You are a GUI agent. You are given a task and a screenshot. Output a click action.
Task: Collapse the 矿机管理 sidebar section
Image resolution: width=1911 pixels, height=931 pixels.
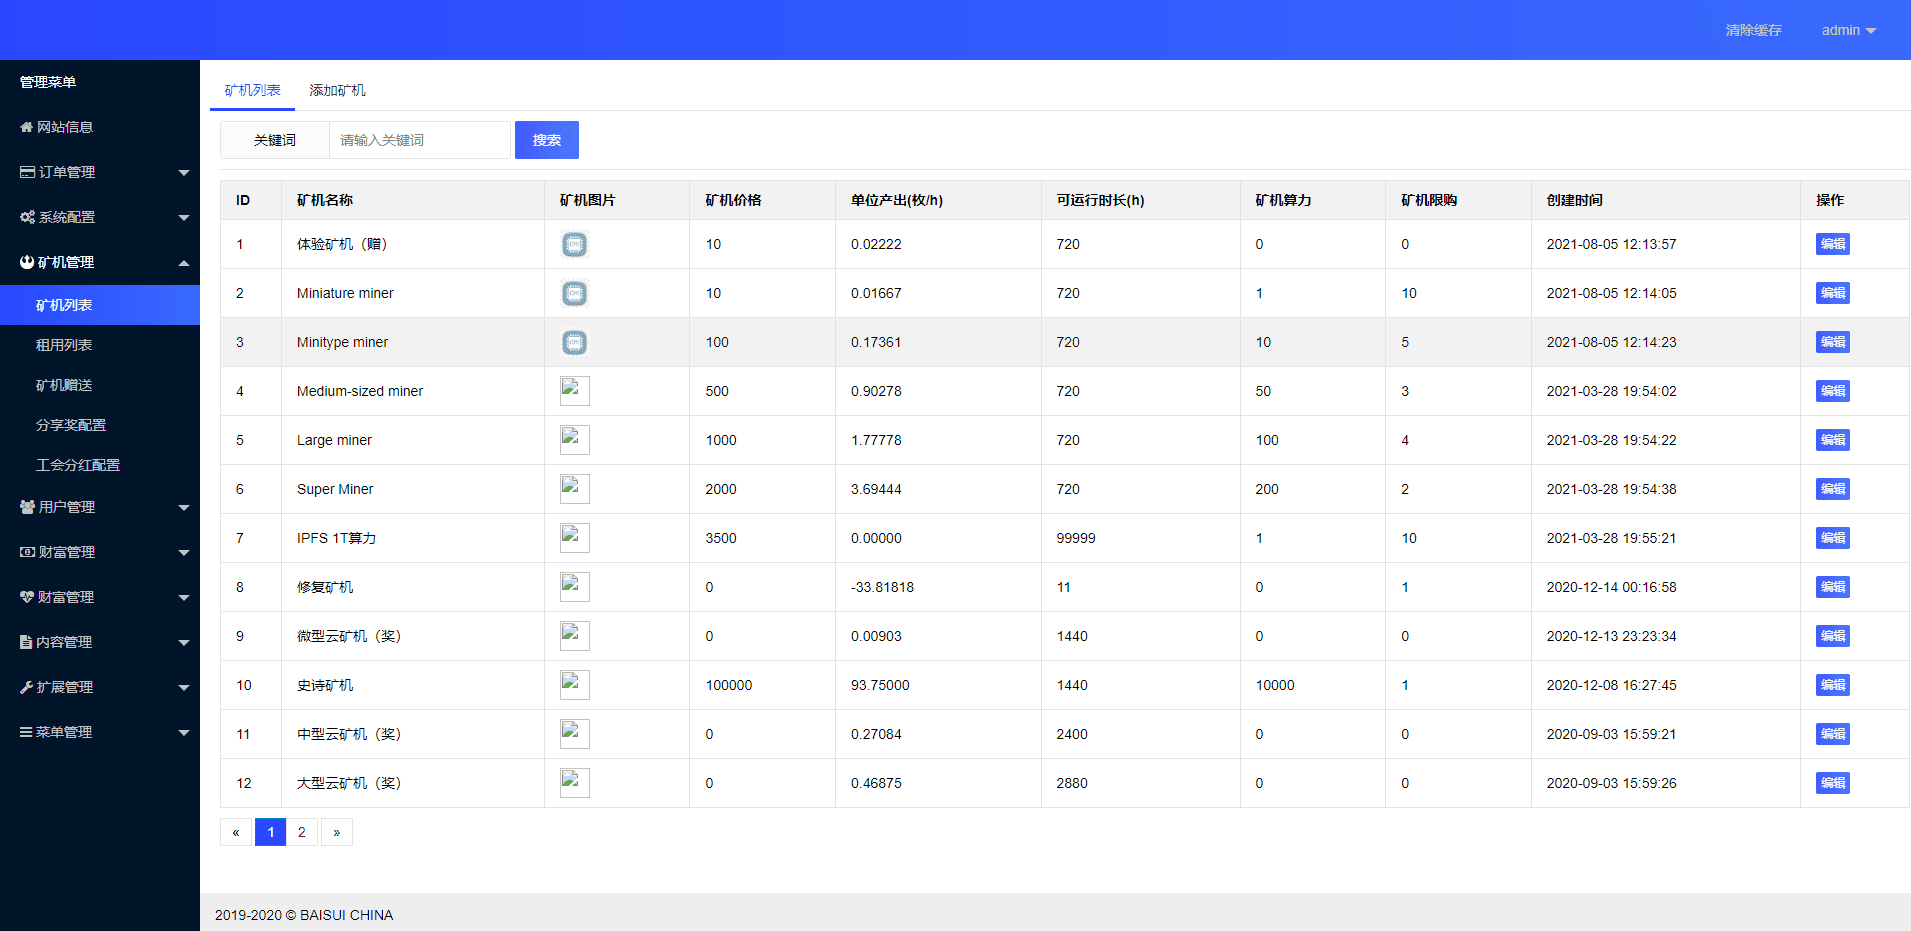(x=183, y=263)
